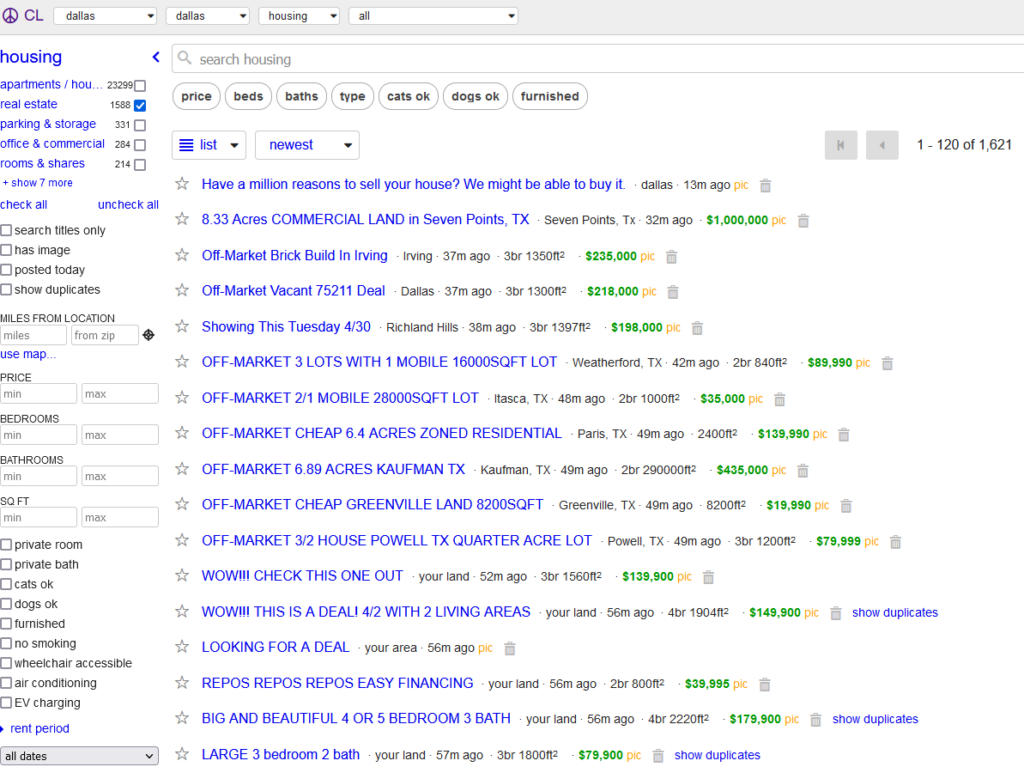Image resolution: width=1024 pixels, height=773 pixels.
Task: Star the LOOKING FOR A DEAL listing
Action: coord(182,646)
